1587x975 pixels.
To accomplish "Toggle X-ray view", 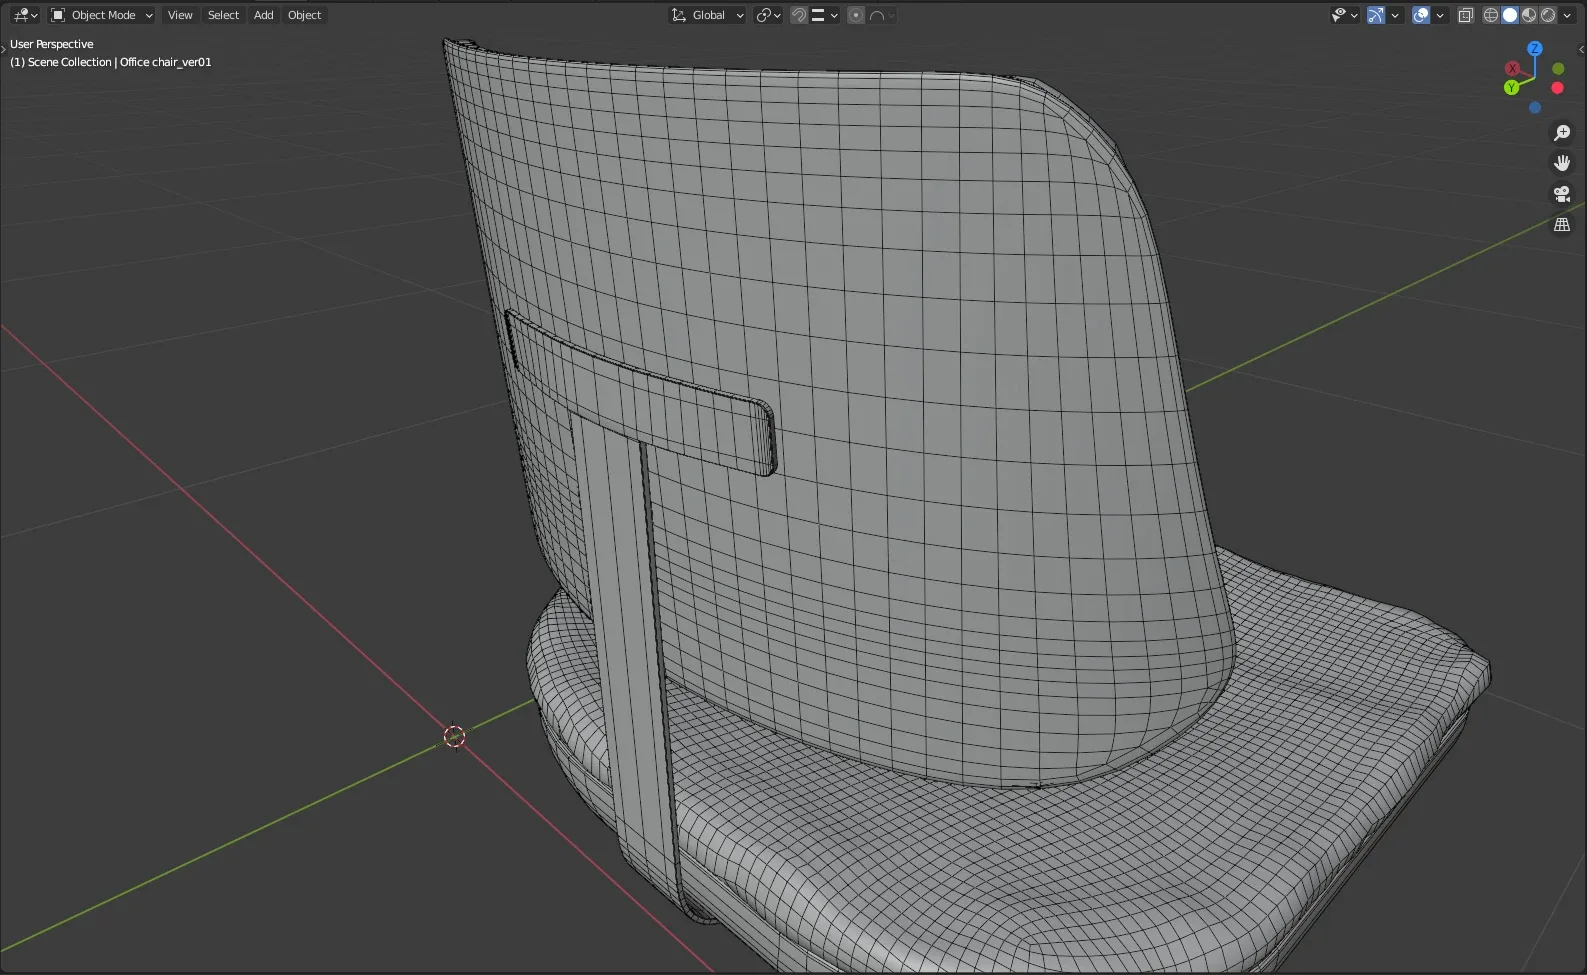I will pos(1466,15).
